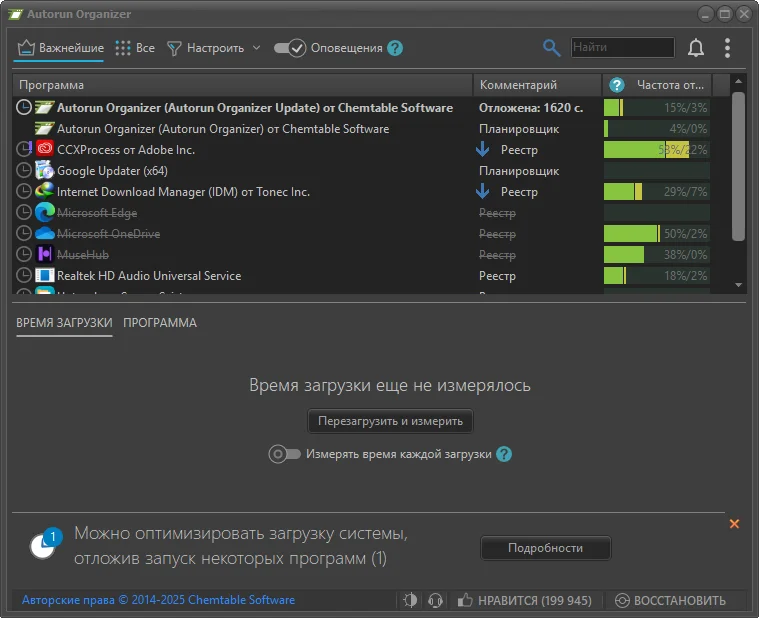Screen dimensions: 759x618
Task: Enable Измерять время каждой загрузки toggle
Action: tap(285, 454)
